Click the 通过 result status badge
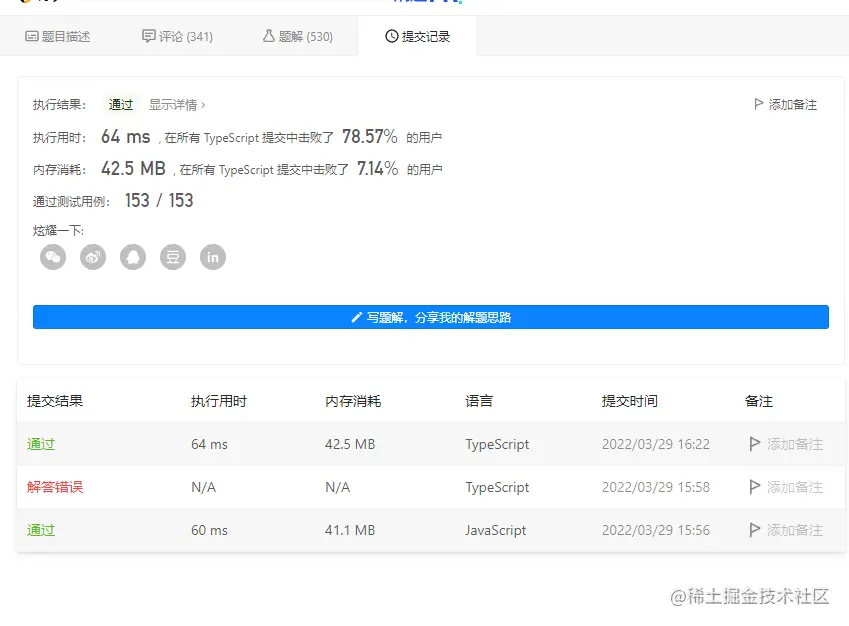The width and height of the screenshot is (849, 626). [121, 105]
